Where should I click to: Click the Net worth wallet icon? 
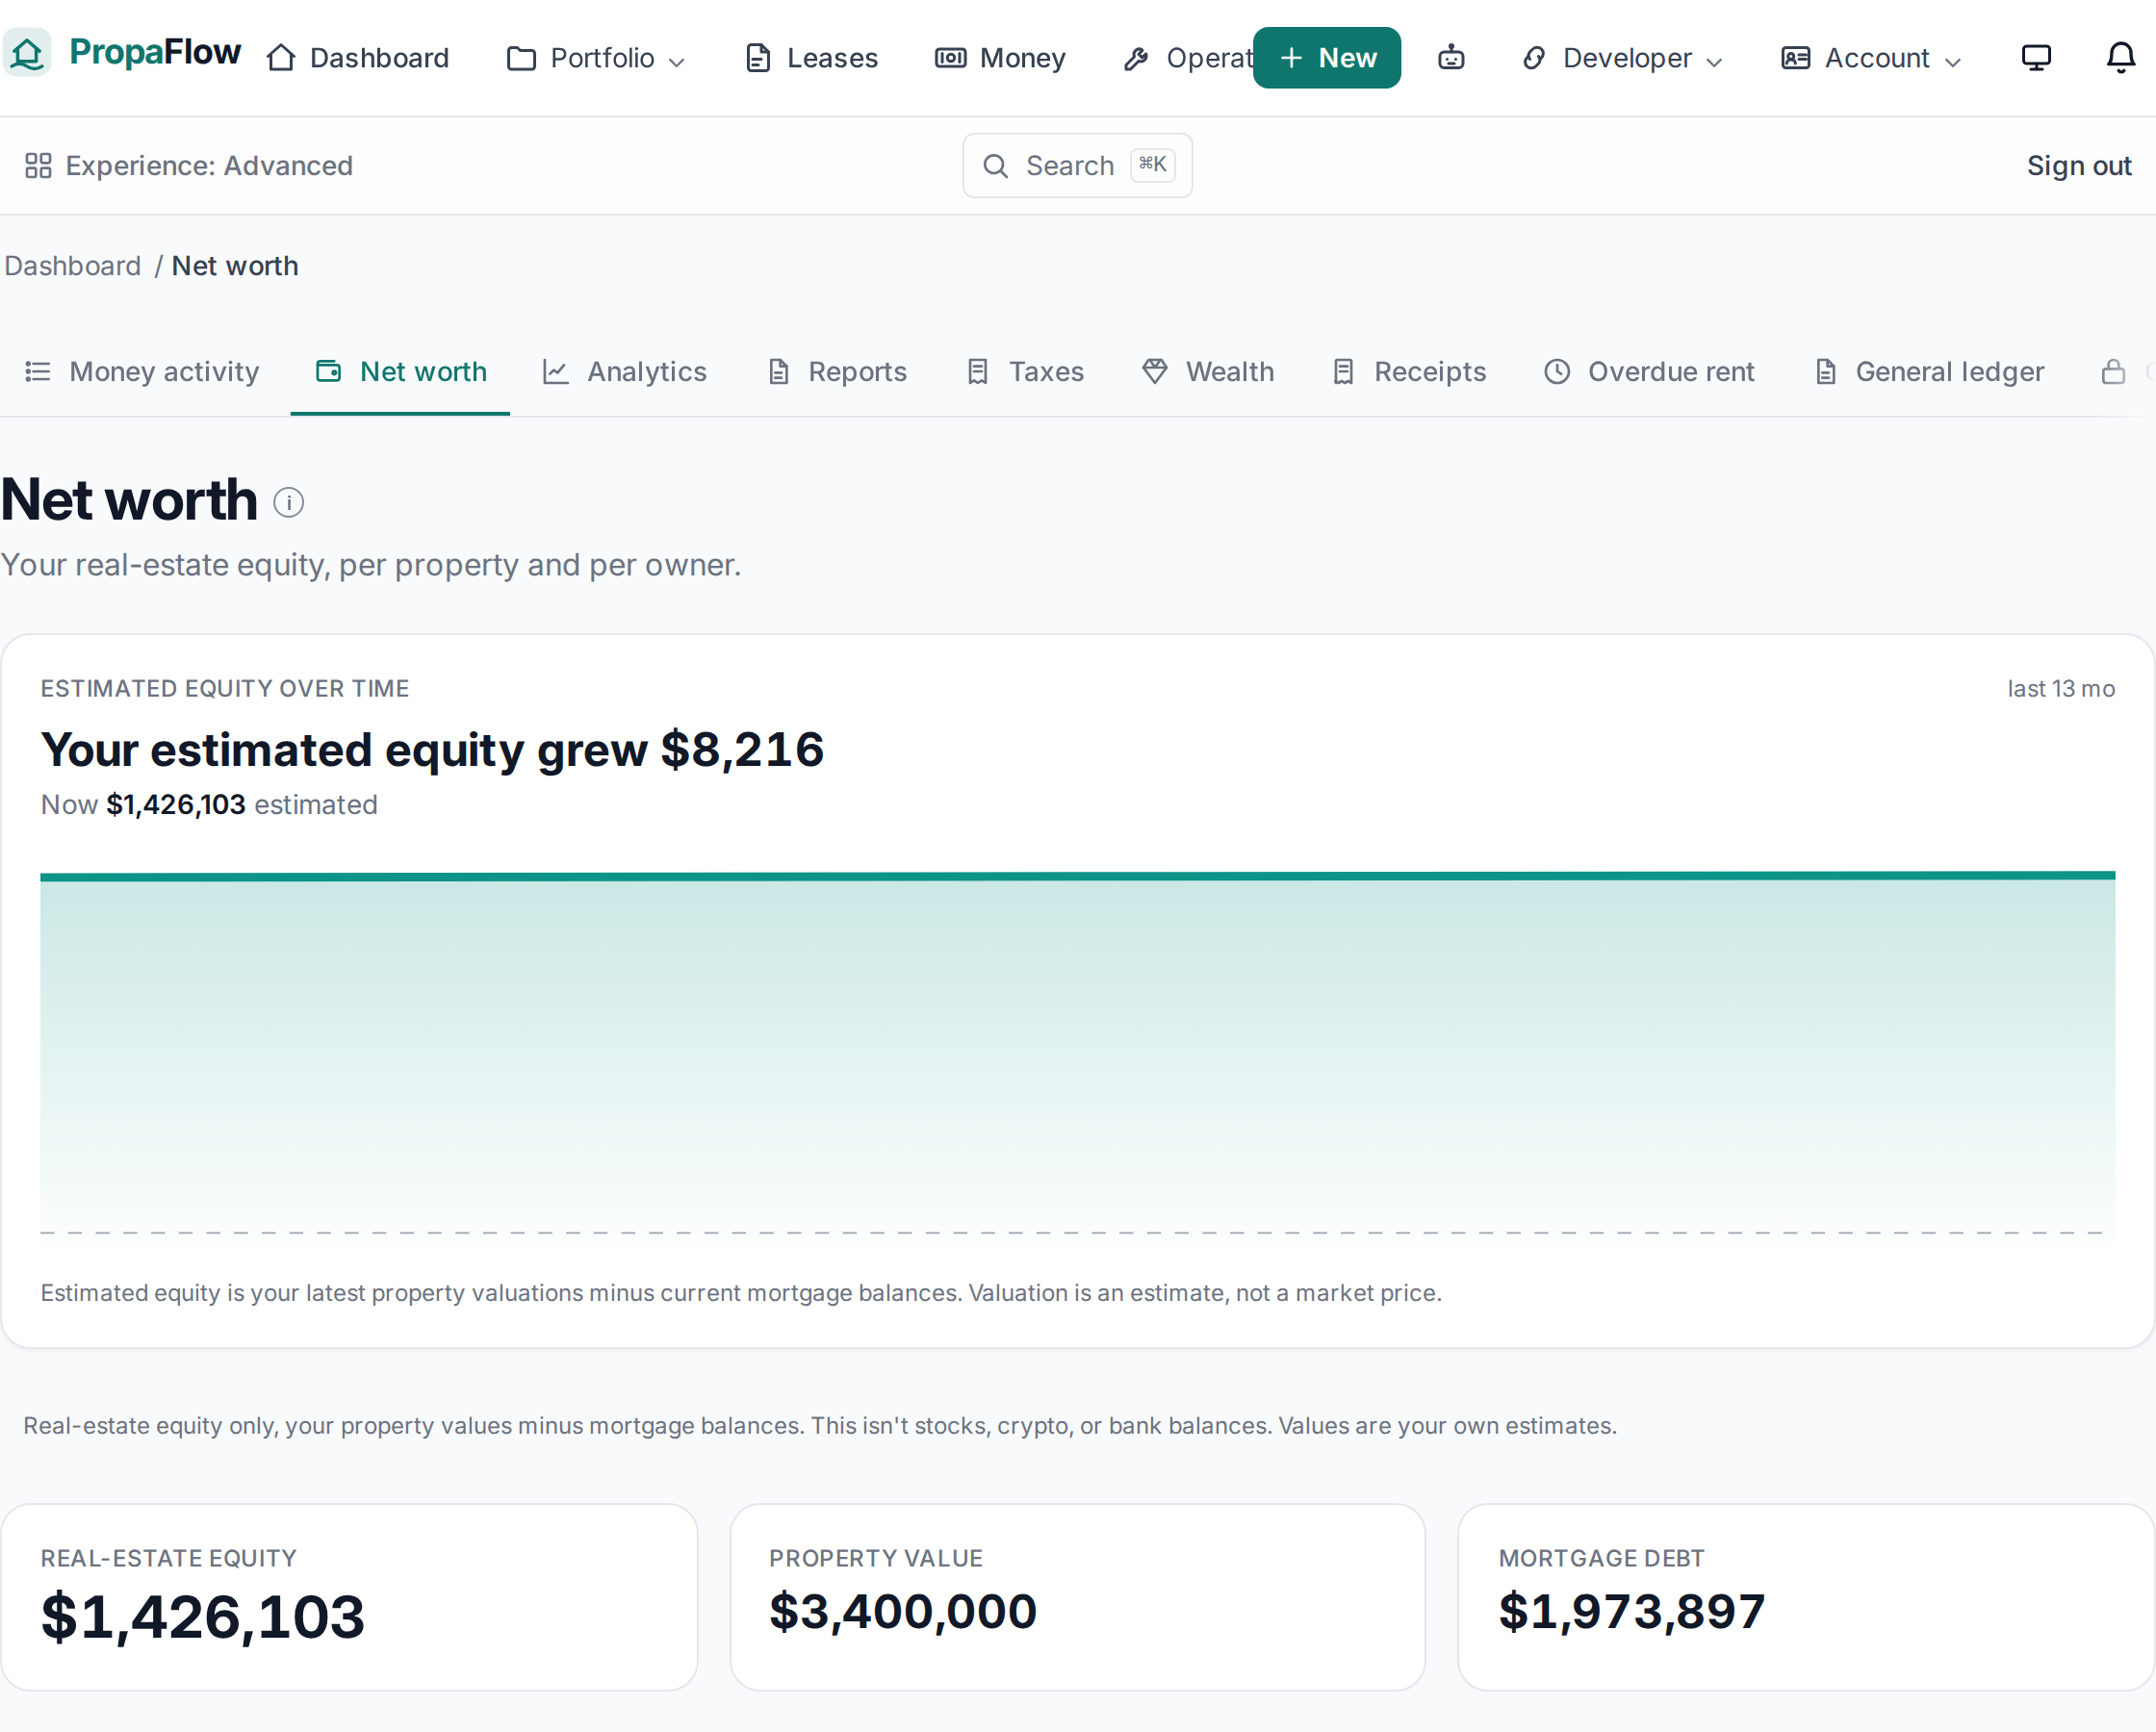pos(328,371)
